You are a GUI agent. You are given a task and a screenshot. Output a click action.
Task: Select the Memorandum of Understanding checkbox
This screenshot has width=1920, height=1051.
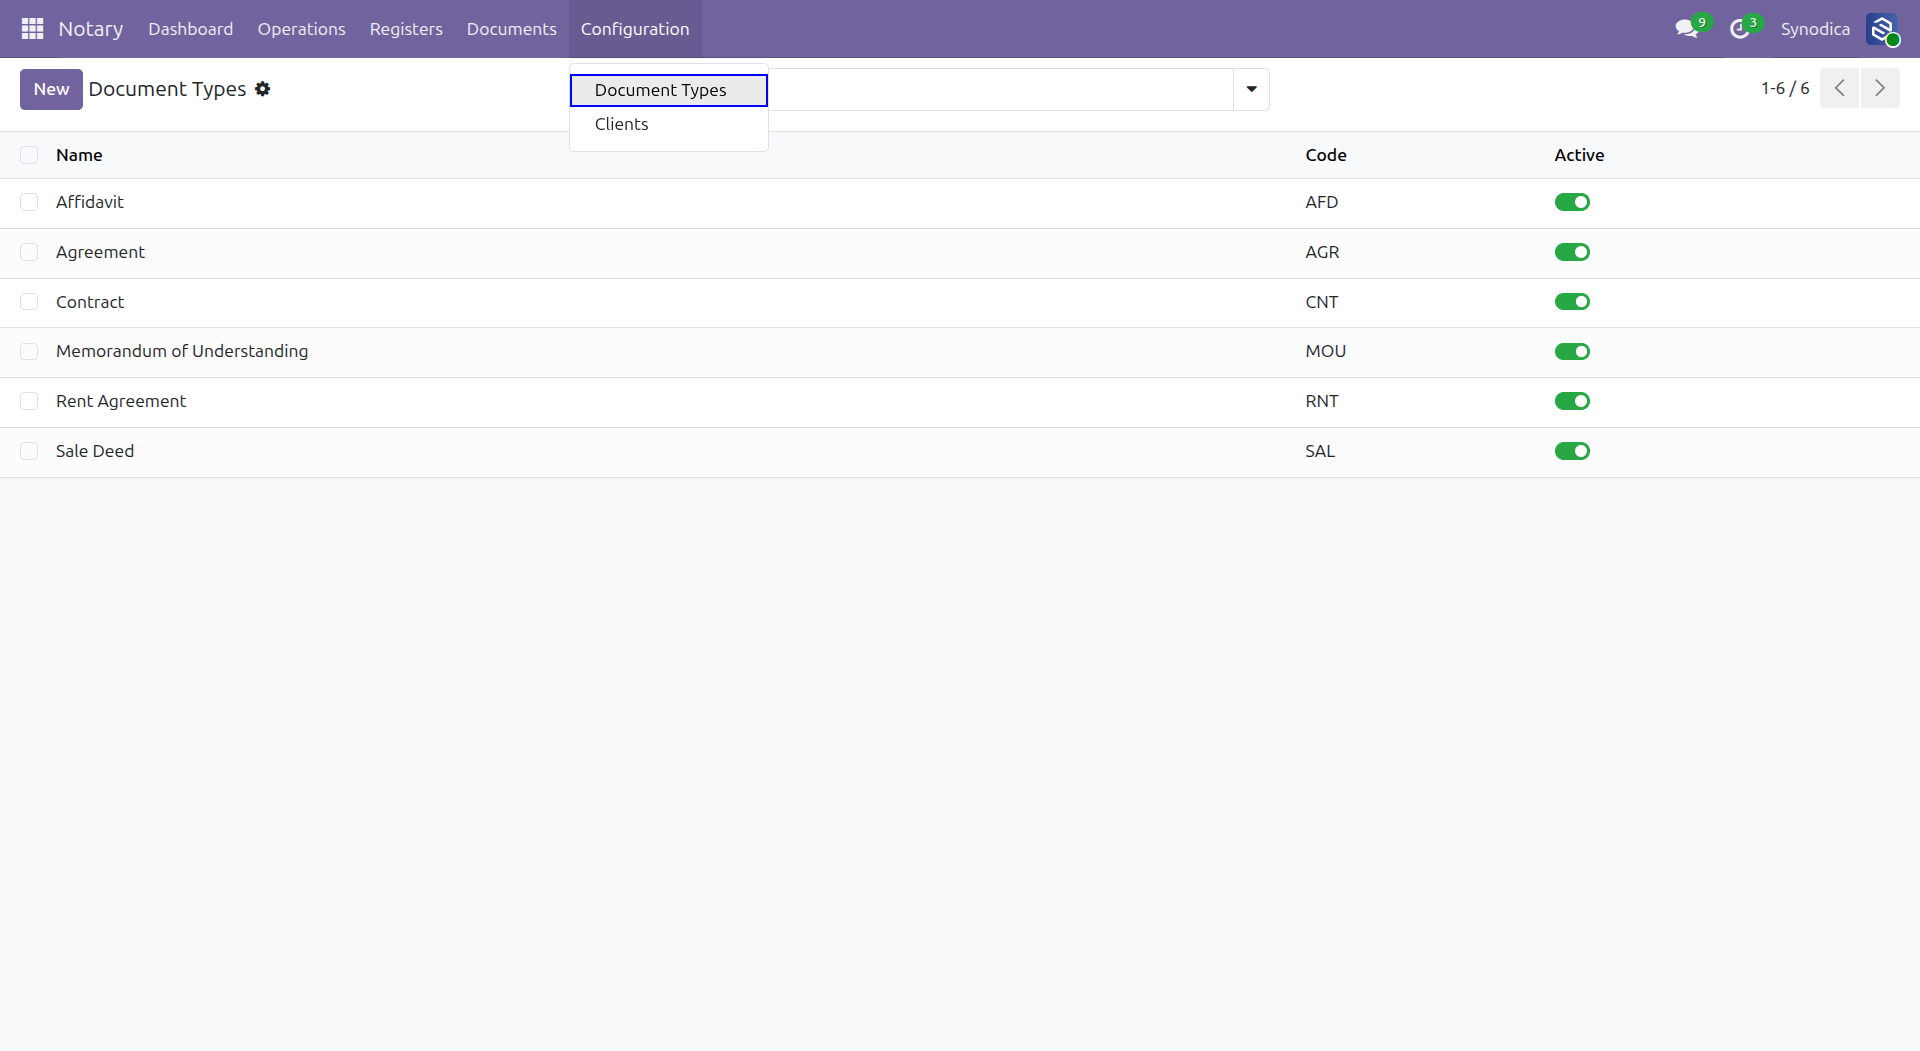click(x=29, y=351)
